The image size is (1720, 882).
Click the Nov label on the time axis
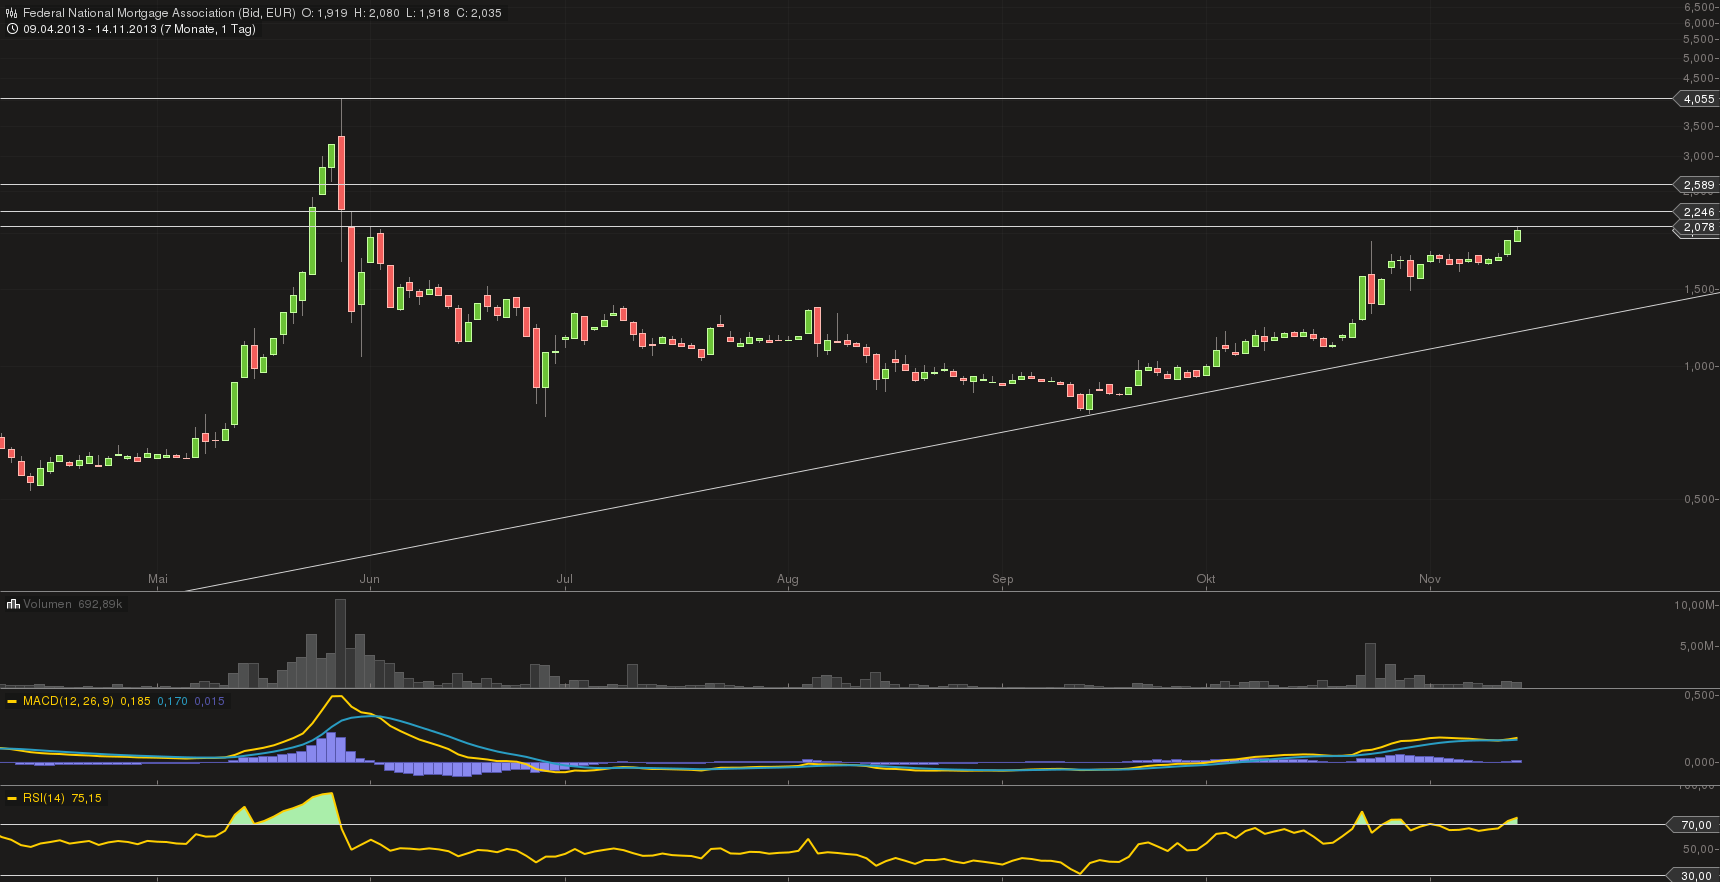(1430, 579)
